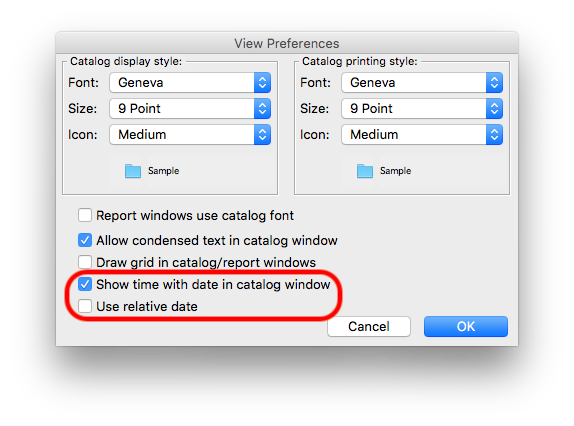Click the Sample label in display preview
This screenshot has width=574, height=426.
pos(164,171)
